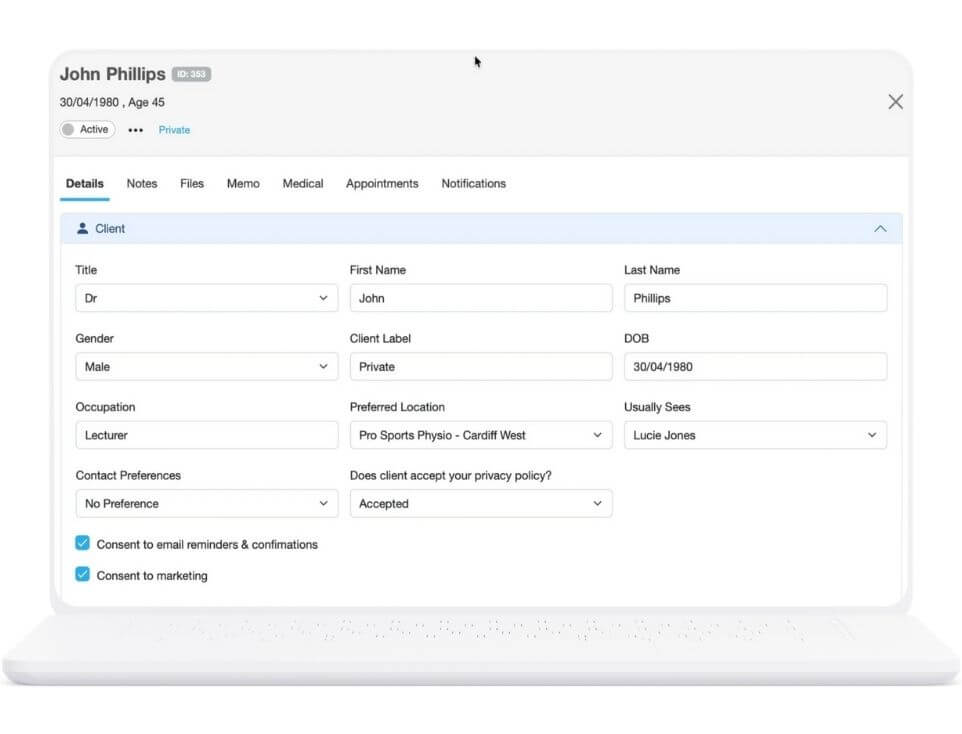
Task: Click the DOB field showing 30/04/1980
Action: 755,366
